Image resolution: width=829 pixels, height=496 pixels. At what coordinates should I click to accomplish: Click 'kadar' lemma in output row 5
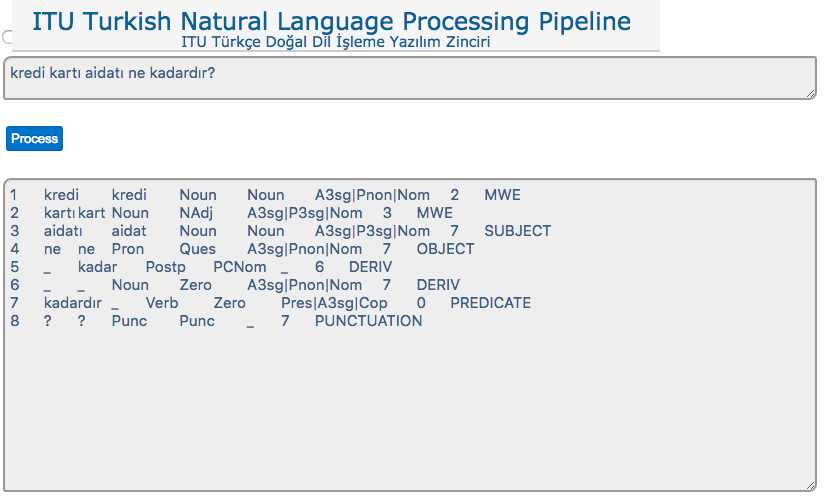97,267
